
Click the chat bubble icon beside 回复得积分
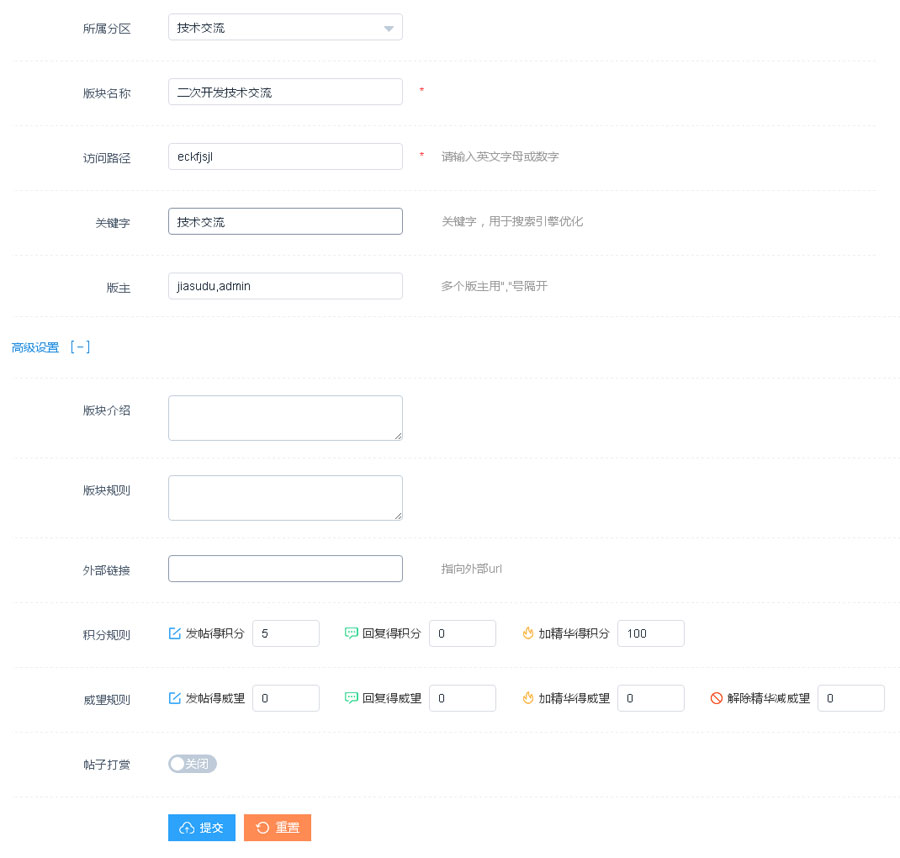click(351, 633)
